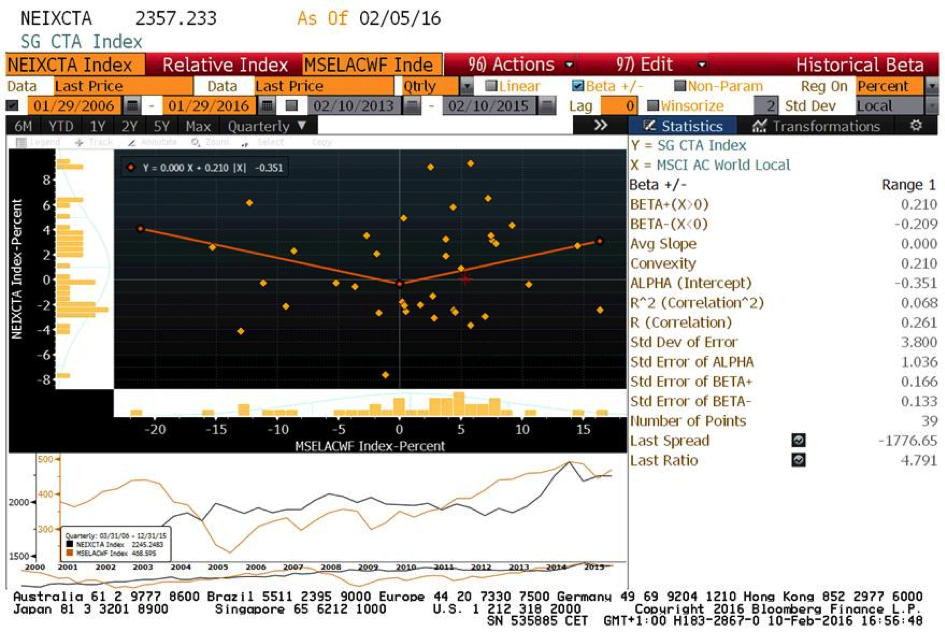
Task: Enable the second date range checkbox
Action: tap(292, 106)
